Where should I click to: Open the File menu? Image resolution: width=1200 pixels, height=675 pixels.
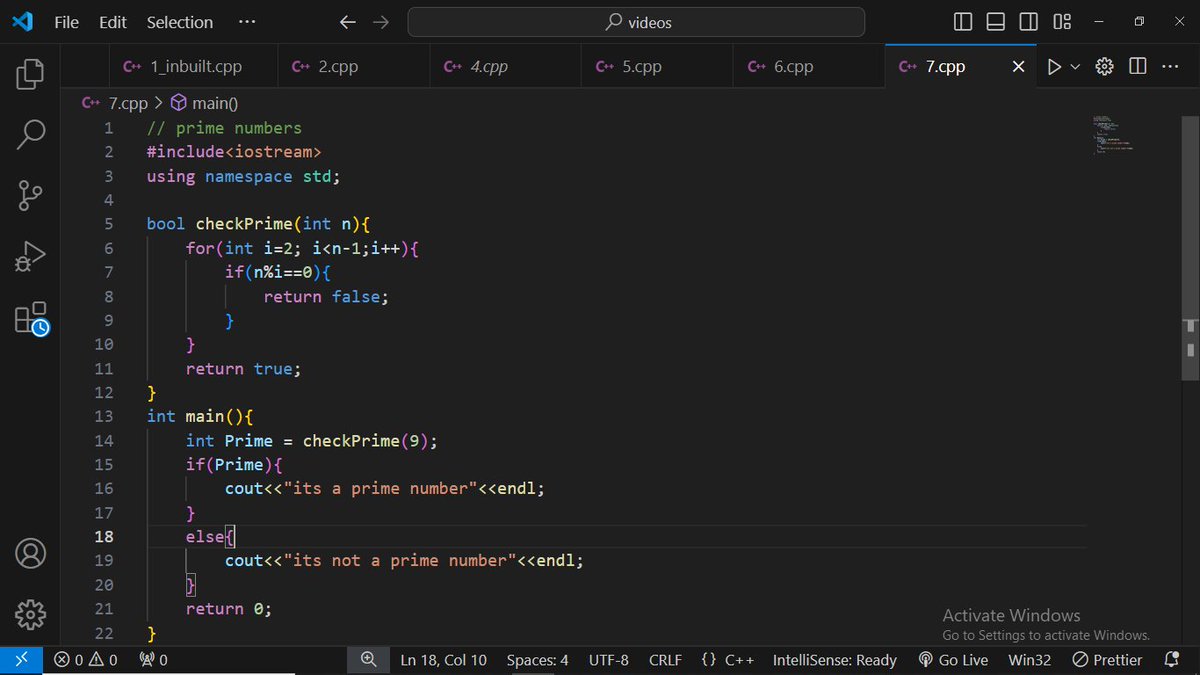(x=66, y=22)
